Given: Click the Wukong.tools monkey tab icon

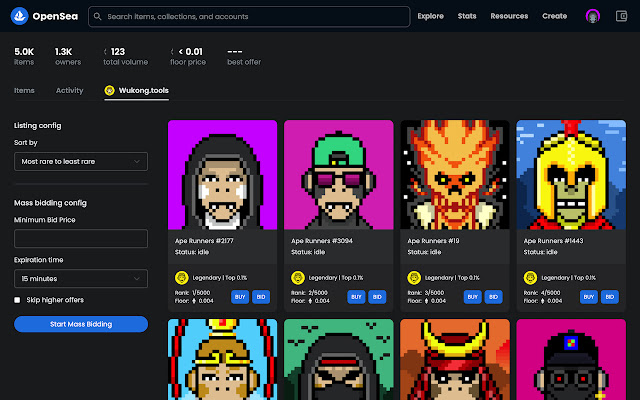Looking at the screenshot, I should click(109, 90).
